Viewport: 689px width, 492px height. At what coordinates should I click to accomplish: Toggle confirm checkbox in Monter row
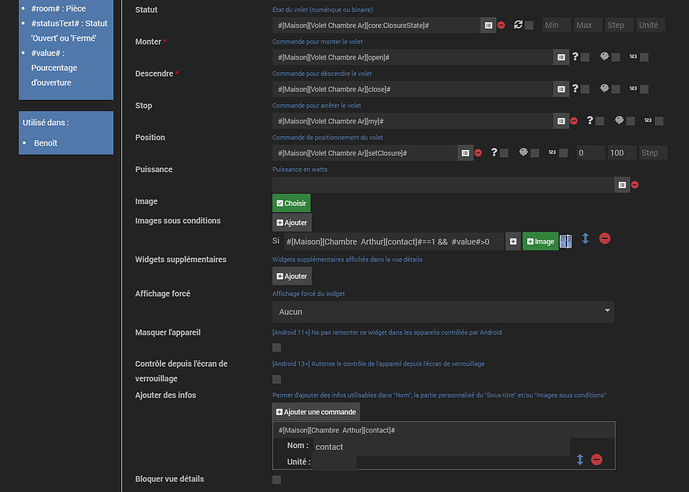point(585,57)
